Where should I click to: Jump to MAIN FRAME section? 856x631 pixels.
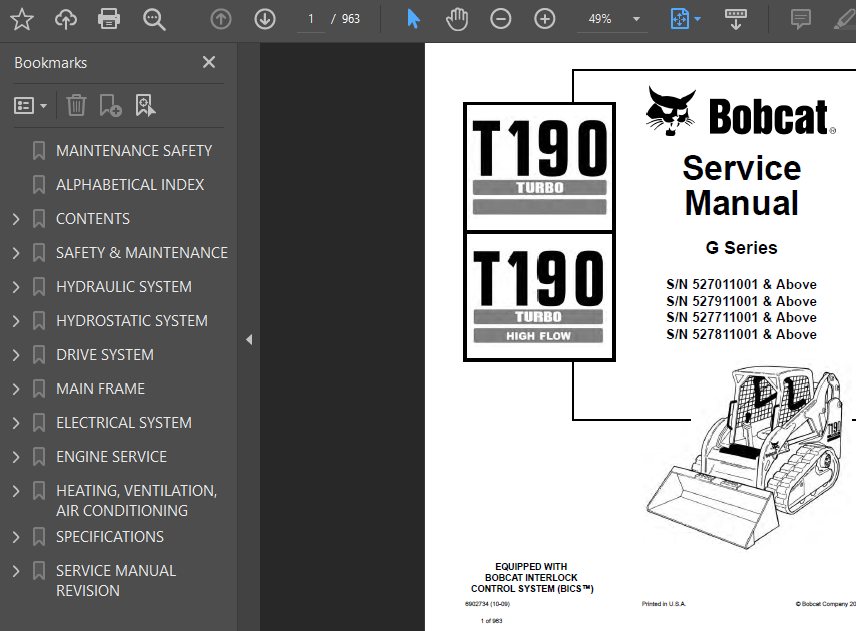point(100,389)
